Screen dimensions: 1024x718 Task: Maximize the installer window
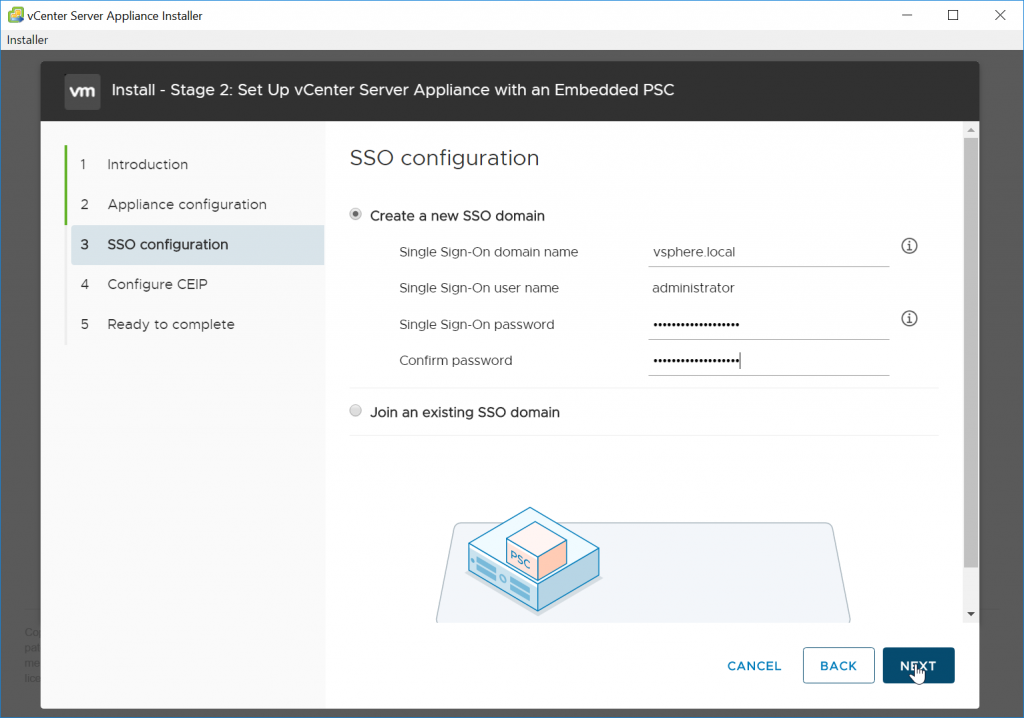point(953,15)
